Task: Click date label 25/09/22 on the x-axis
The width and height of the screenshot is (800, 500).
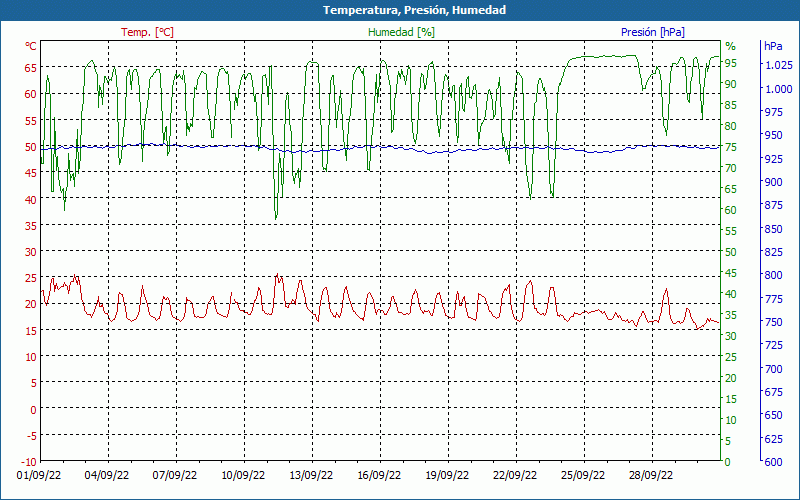Action: tap(583, 476)
